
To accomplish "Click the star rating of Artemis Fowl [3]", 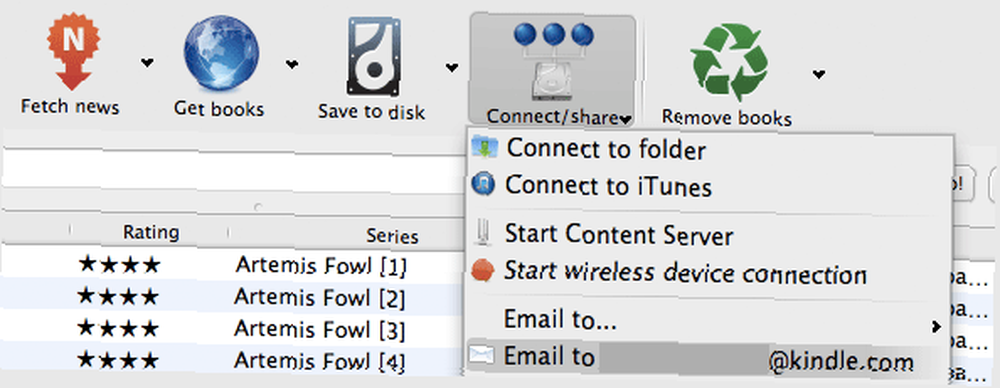I will click(119, 329).
